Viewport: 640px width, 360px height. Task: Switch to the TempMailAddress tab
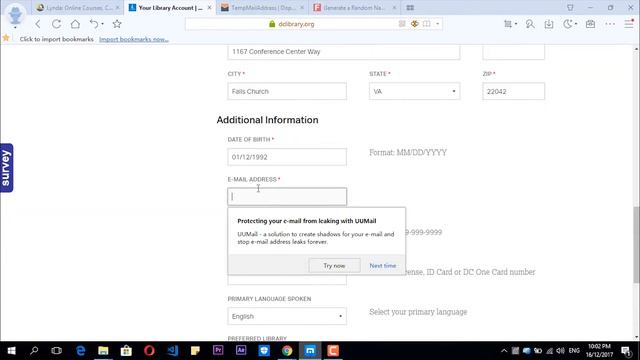[x=262, y=8]
